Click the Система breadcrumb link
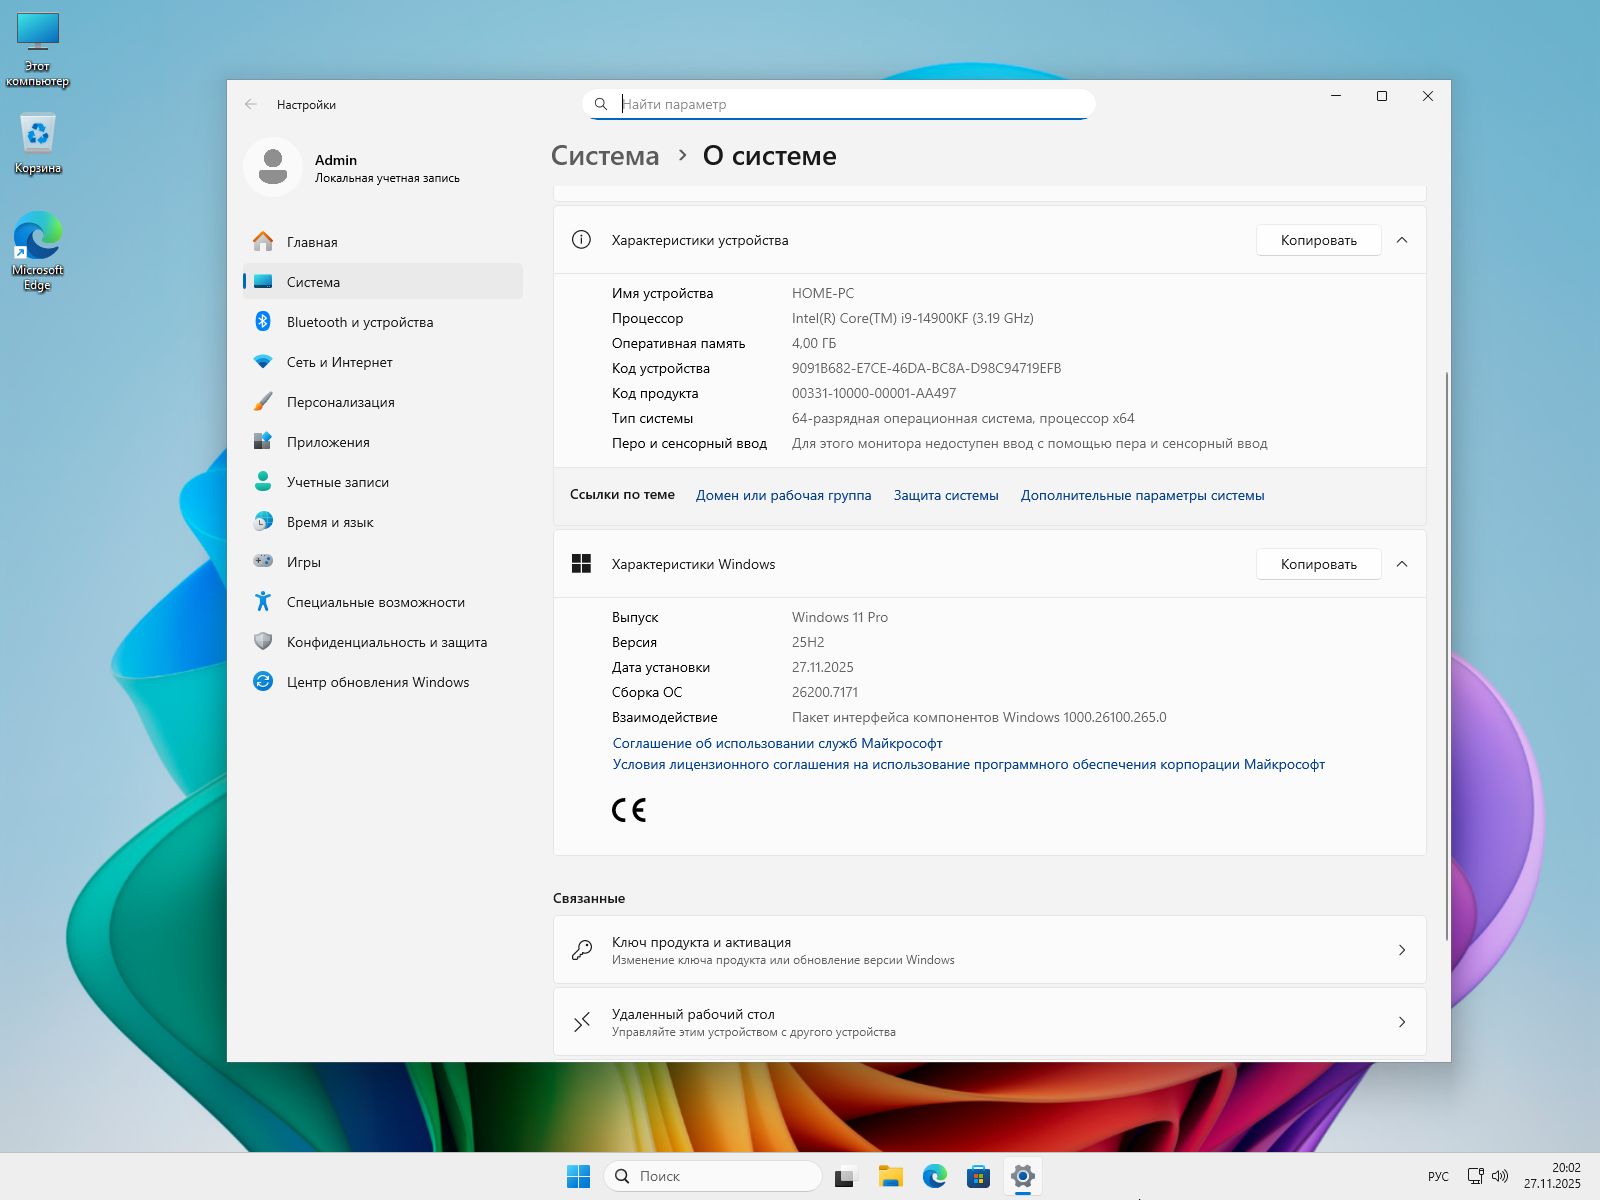 click(605, 156)
